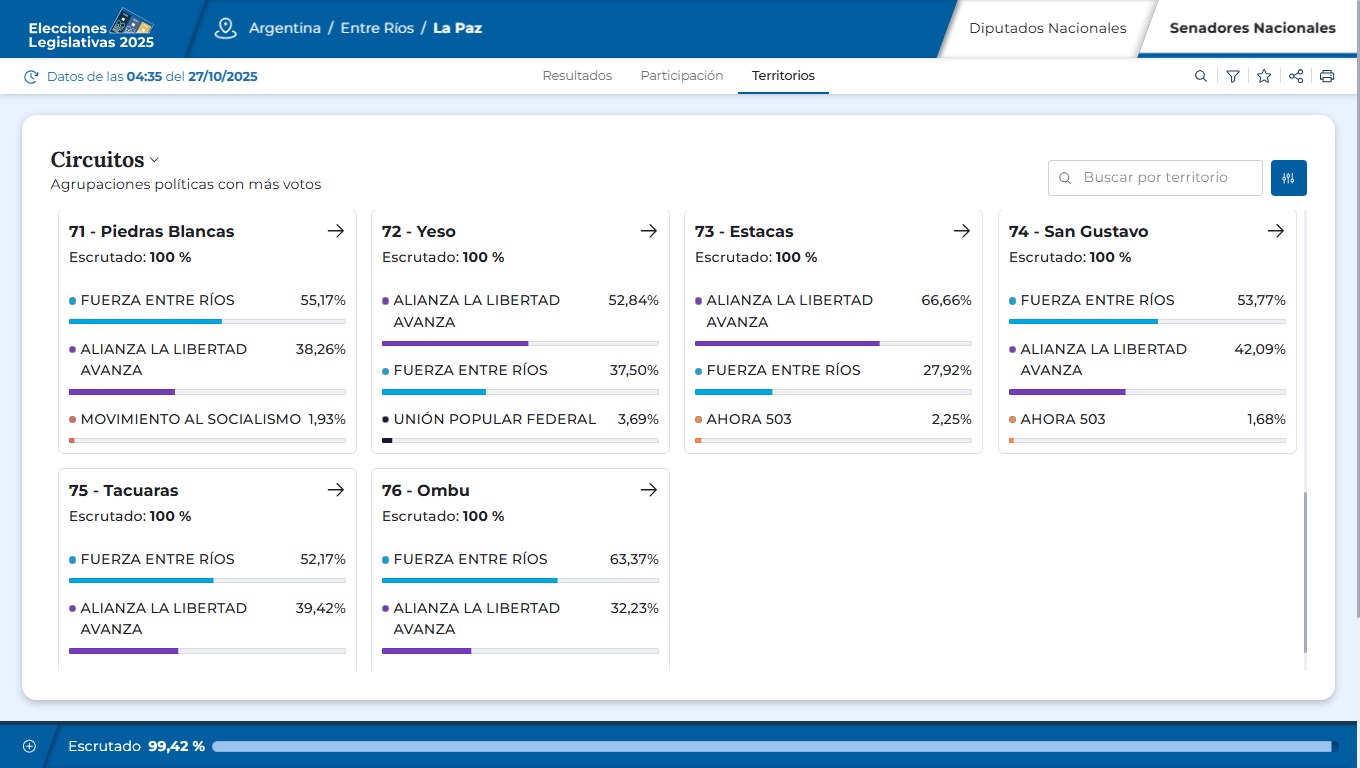Click Entre Ríos in the breadcrumb

pos(377,28)
